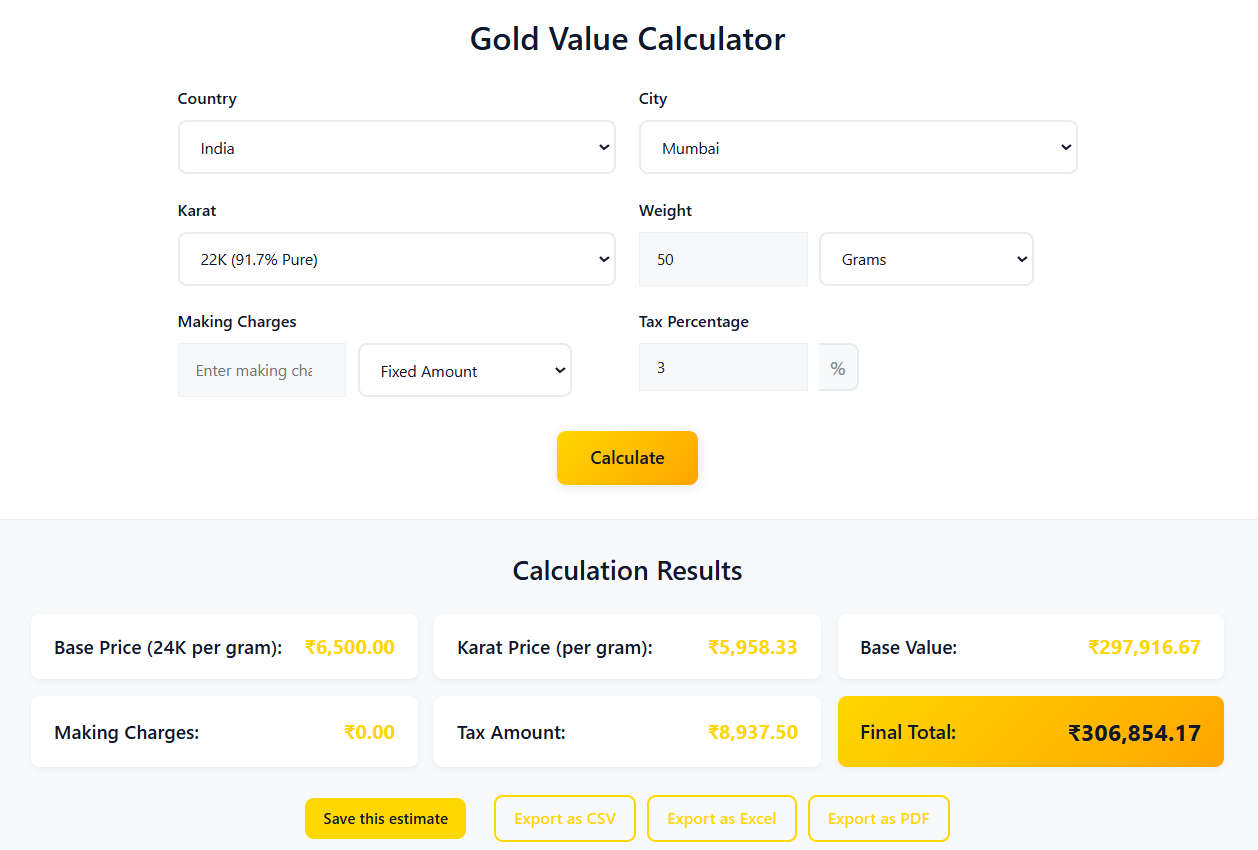
Task: Open the Fixed Amount making charges dropdown
Action: [x=464, y=370]
